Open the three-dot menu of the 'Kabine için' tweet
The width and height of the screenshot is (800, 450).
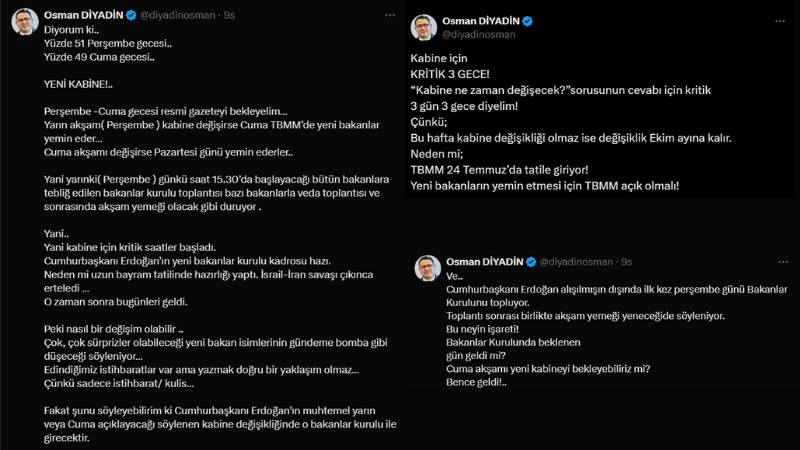pos(780,21)
